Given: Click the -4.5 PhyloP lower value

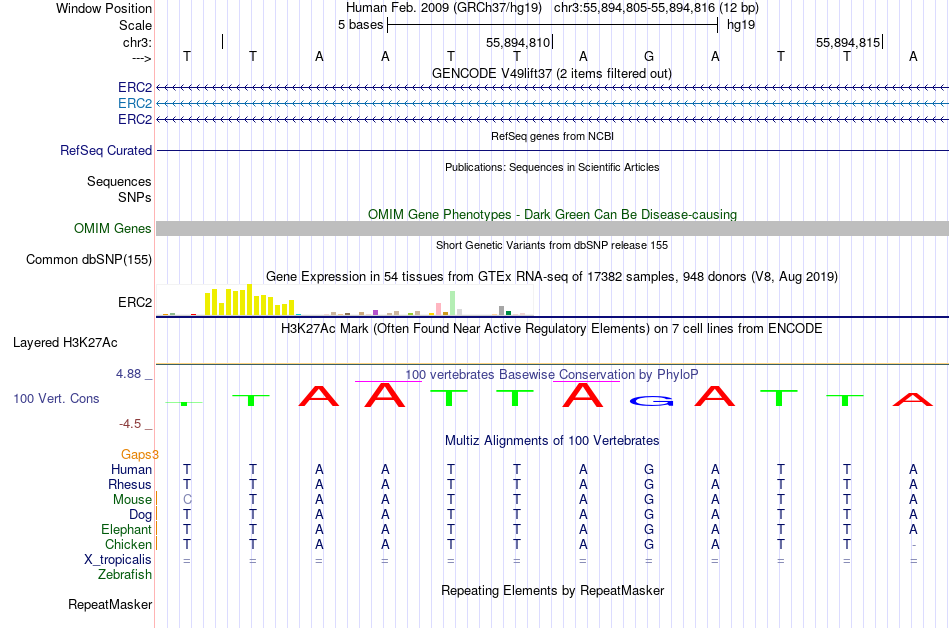Looking at the screenshot, I should coord(130,424).
